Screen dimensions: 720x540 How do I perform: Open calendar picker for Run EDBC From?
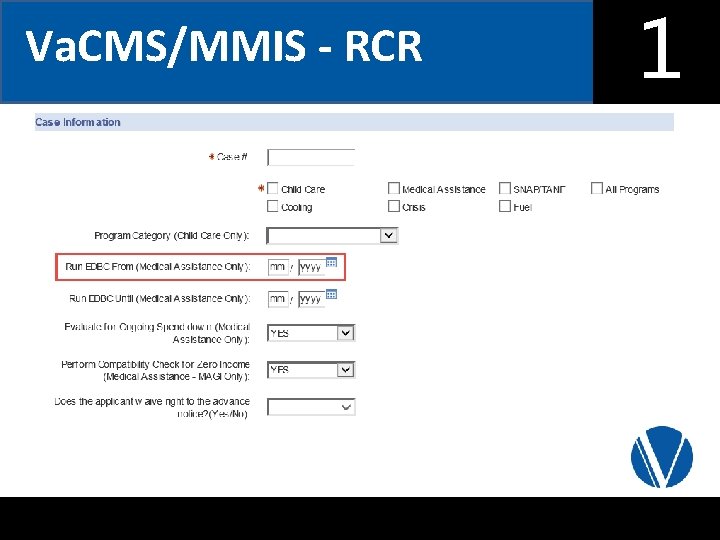[x=332, y=262]
